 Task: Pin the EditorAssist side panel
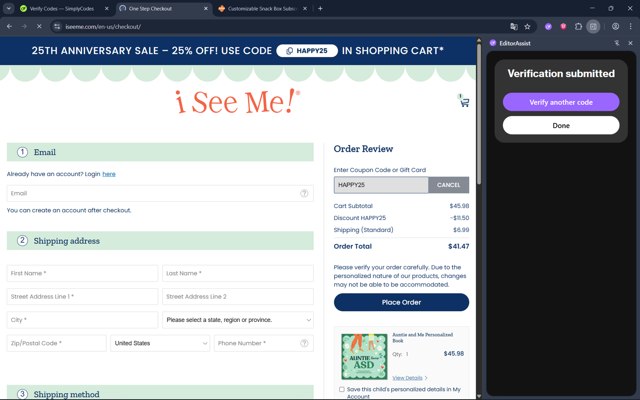pyautogui.click(x=617, y=43)
